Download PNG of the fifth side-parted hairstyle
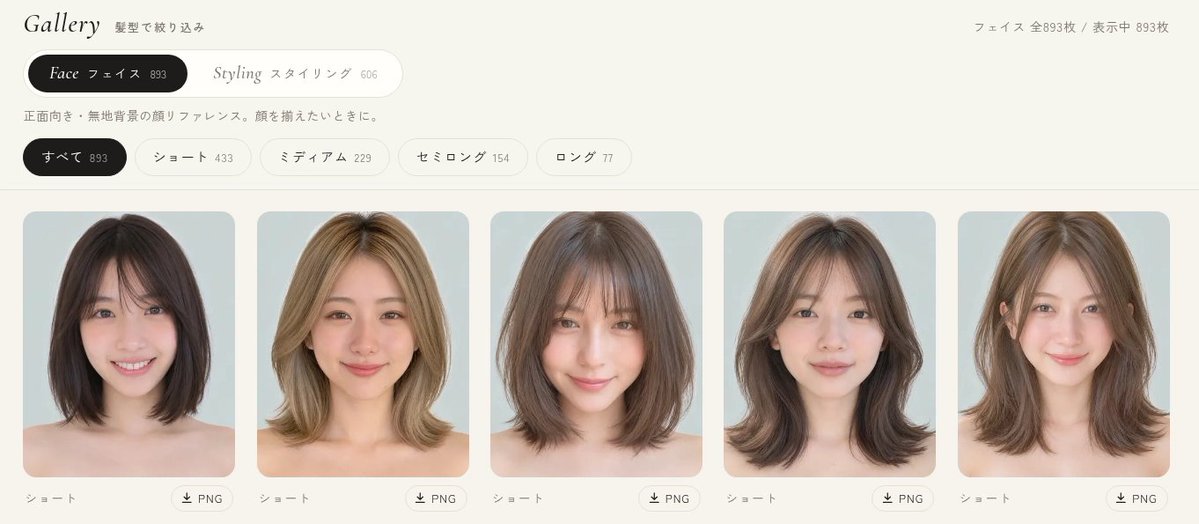The image size is (1199, 524). coord(1136,499)
